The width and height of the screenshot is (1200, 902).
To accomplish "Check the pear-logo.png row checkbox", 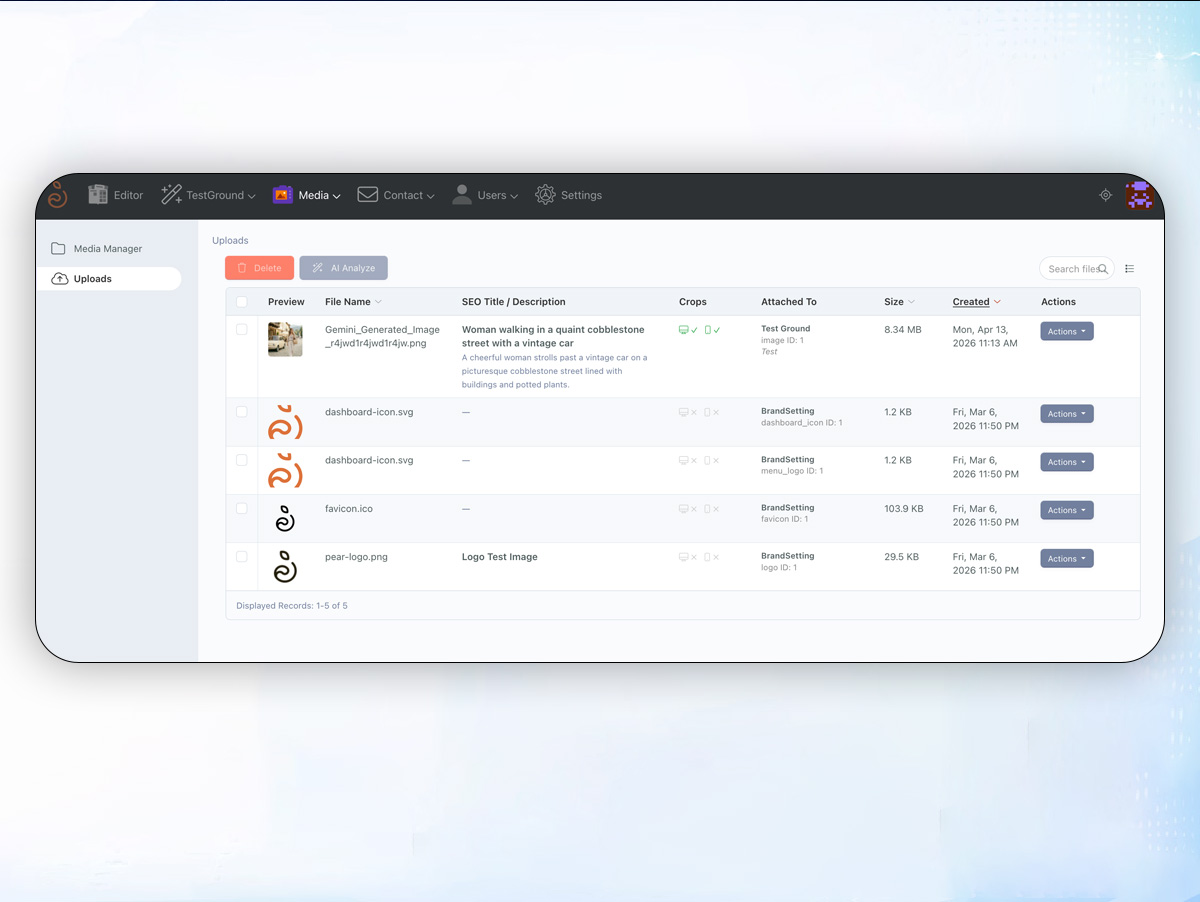I will coord(242,557).
